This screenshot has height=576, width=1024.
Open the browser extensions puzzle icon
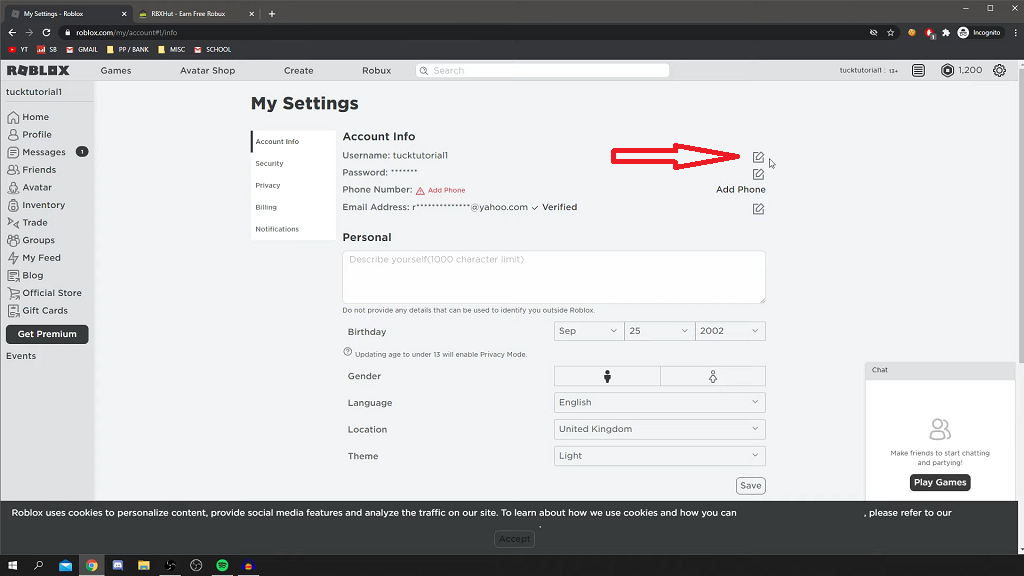(946, 33)
